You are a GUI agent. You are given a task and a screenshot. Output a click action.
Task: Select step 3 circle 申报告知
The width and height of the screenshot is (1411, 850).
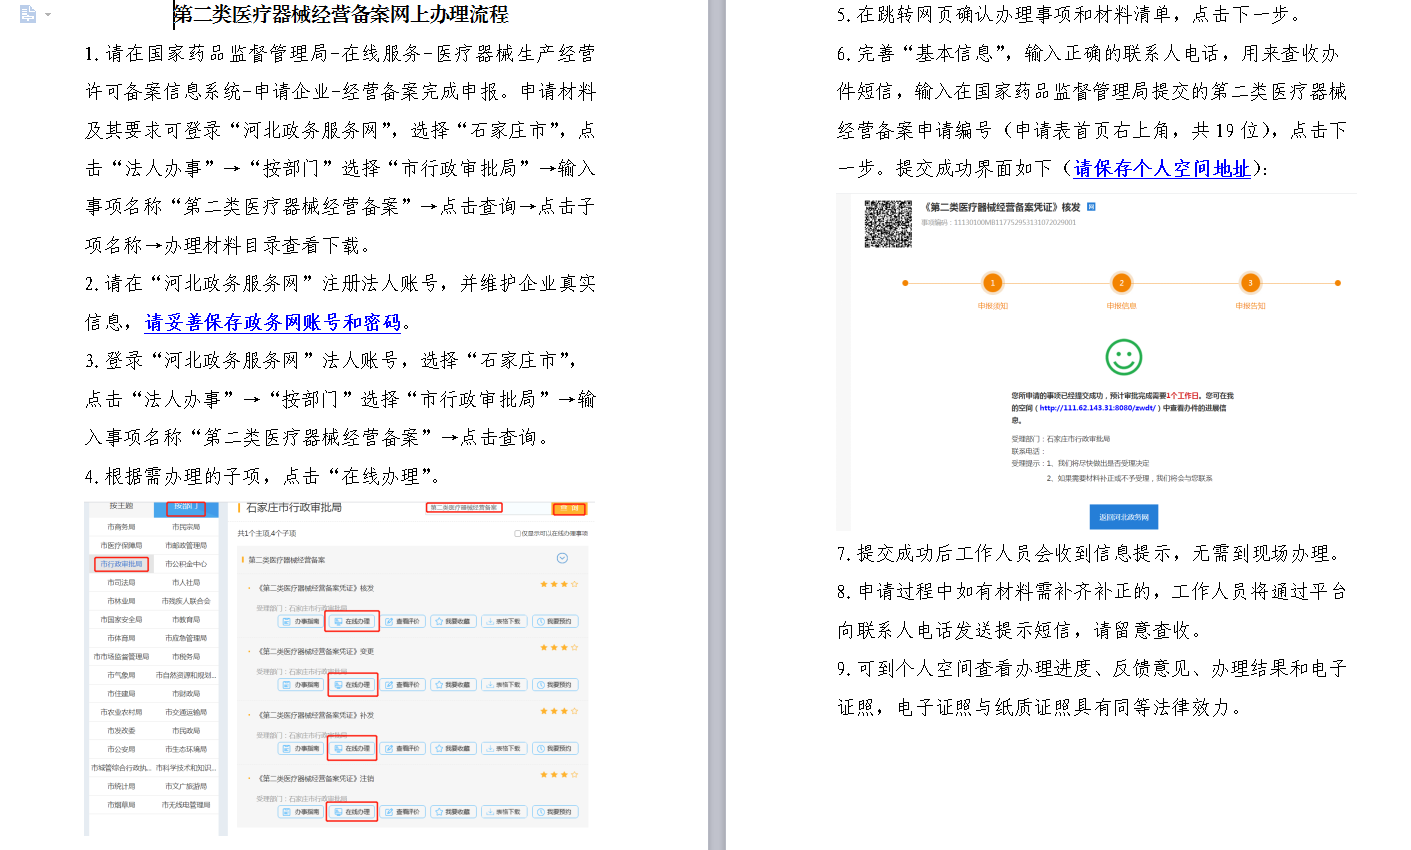1250,283
